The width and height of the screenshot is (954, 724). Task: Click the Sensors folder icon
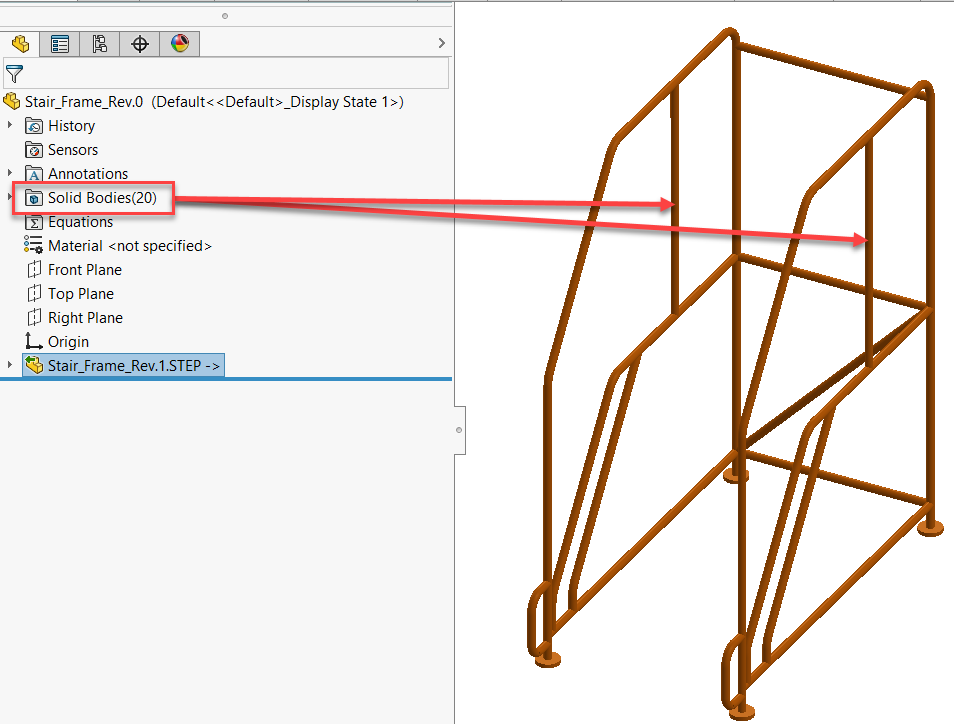point(34,150)
